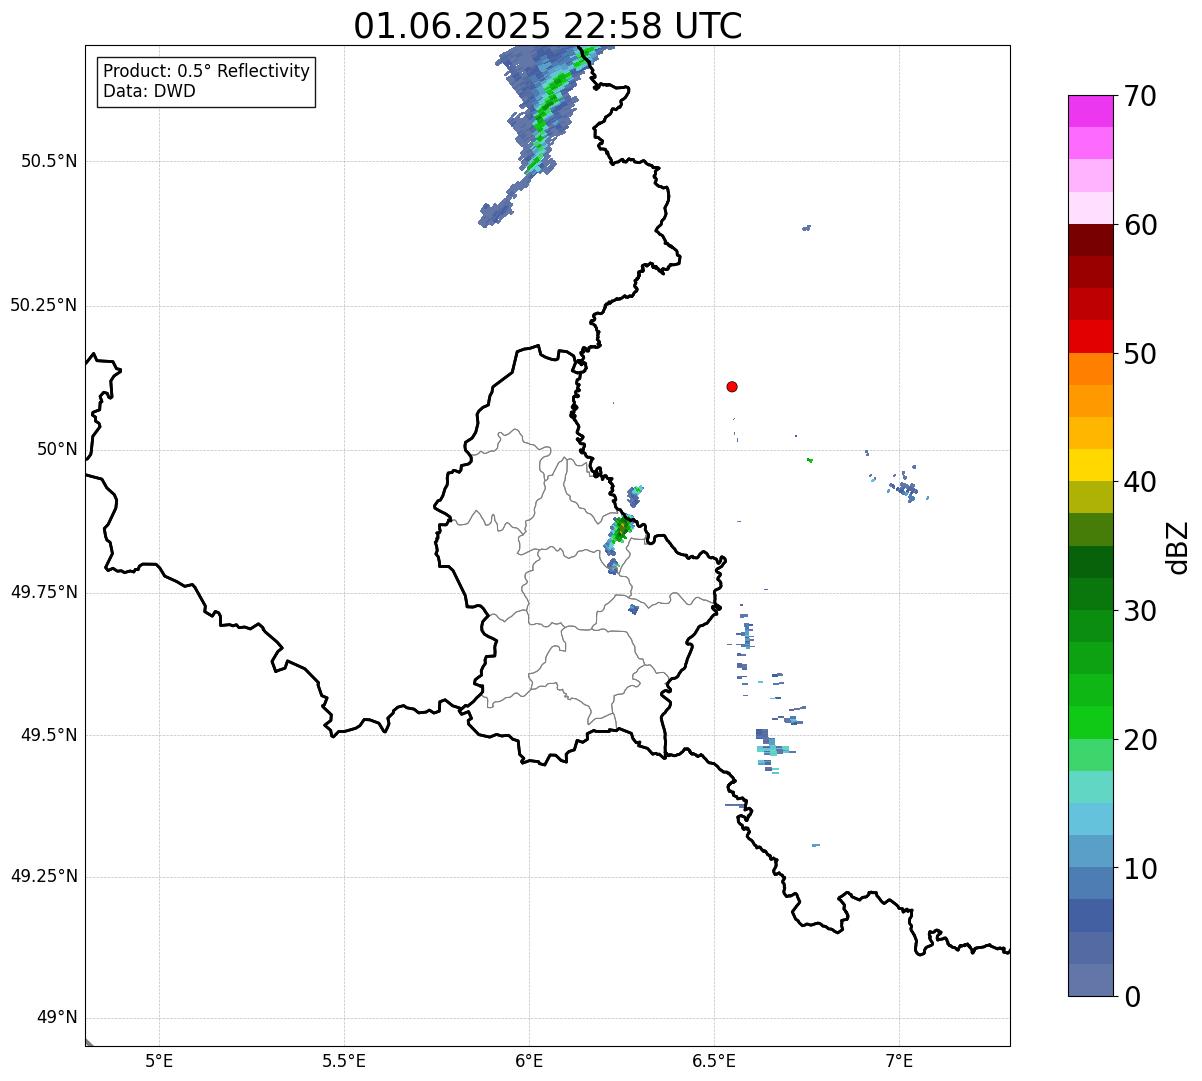This screenshot has width=1202, height=1081.
Task: Click the orange colorbar segment below 50
Action: coord(1091,369)
